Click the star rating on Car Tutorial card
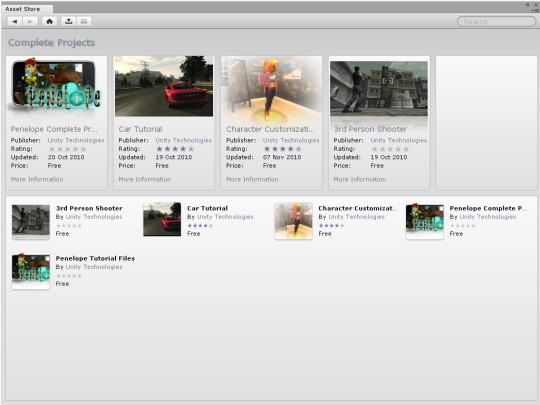 click(175, 149)
